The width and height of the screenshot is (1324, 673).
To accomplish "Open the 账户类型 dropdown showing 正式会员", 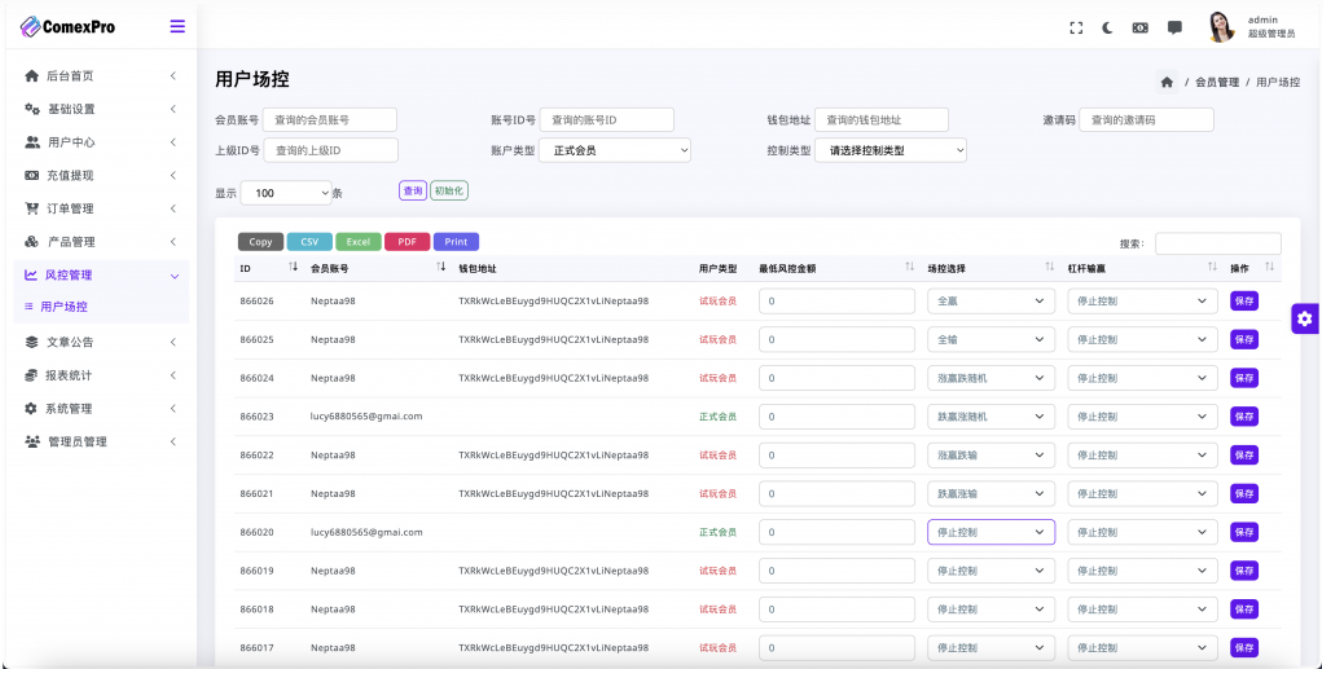I will click(x=616, y=151).
